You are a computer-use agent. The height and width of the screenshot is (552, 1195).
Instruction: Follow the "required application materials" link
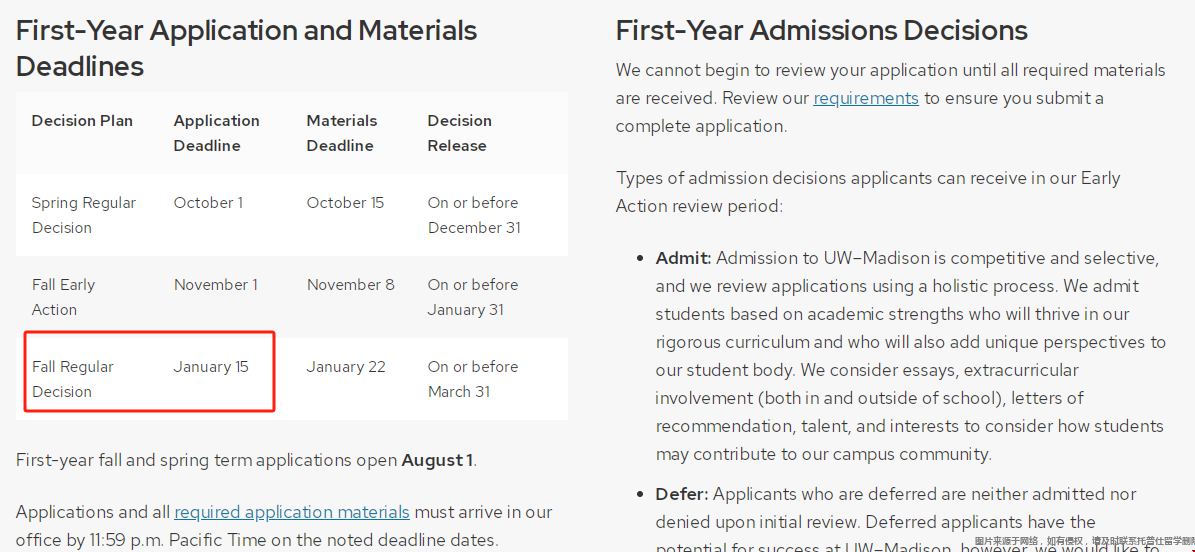292,512
